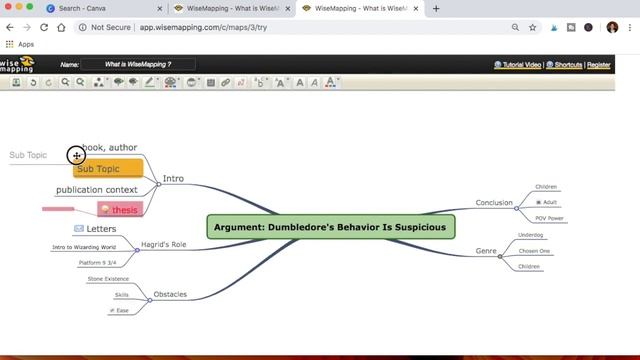Image resolution: width=640 pixels, height=360 pixels.
Task: Click the Register link
Action: click(x=598, y=64)
